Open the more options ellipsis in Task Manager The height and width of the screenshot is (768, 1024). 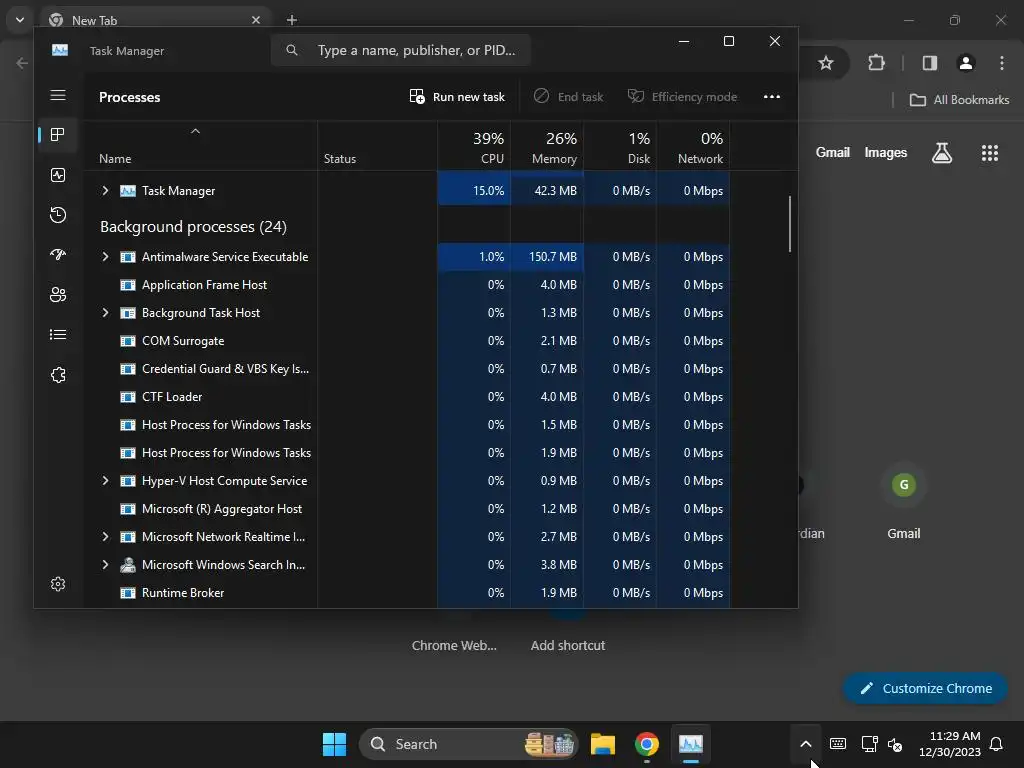(772, 97)
